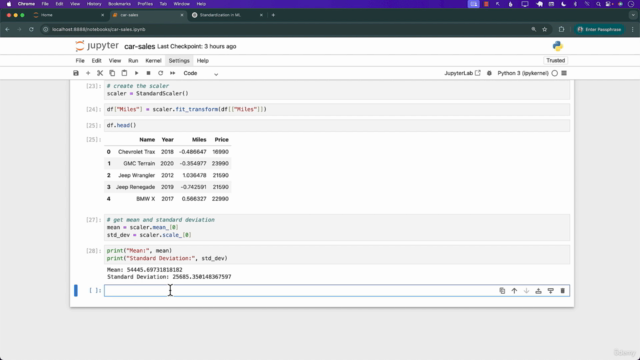Click the Chevrolet Trax row name
Viewport: 640px width, 360px height.
136,151
